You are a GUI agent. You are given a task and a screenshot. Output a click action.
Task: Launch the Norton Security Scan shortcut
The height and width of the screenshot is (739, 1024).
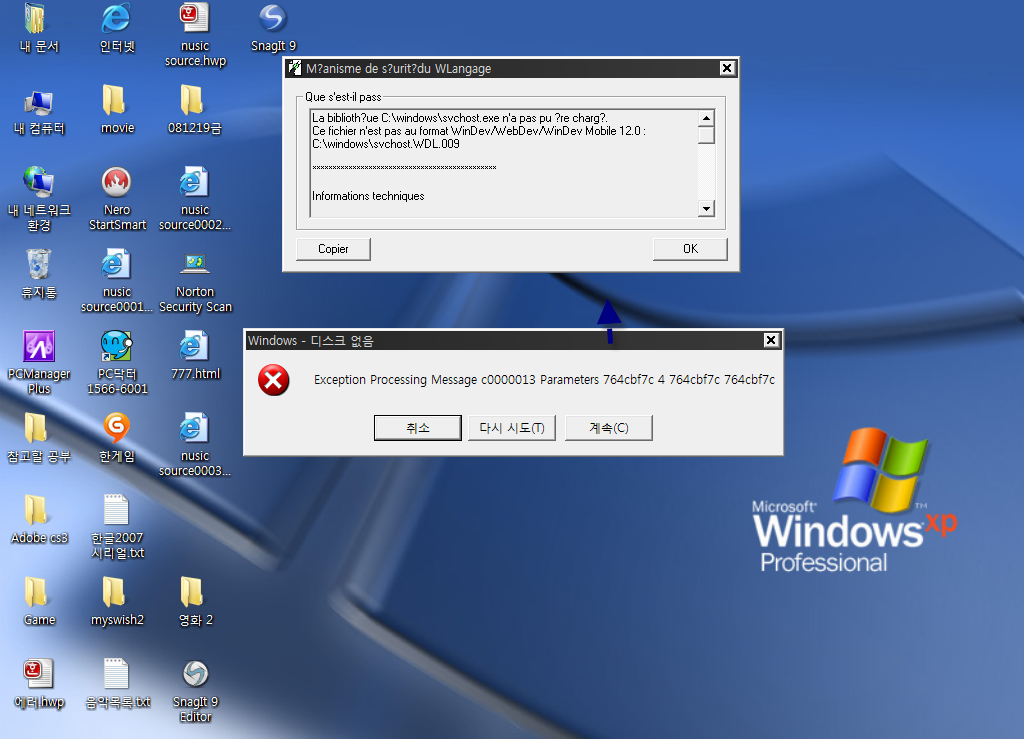point(195,264)
